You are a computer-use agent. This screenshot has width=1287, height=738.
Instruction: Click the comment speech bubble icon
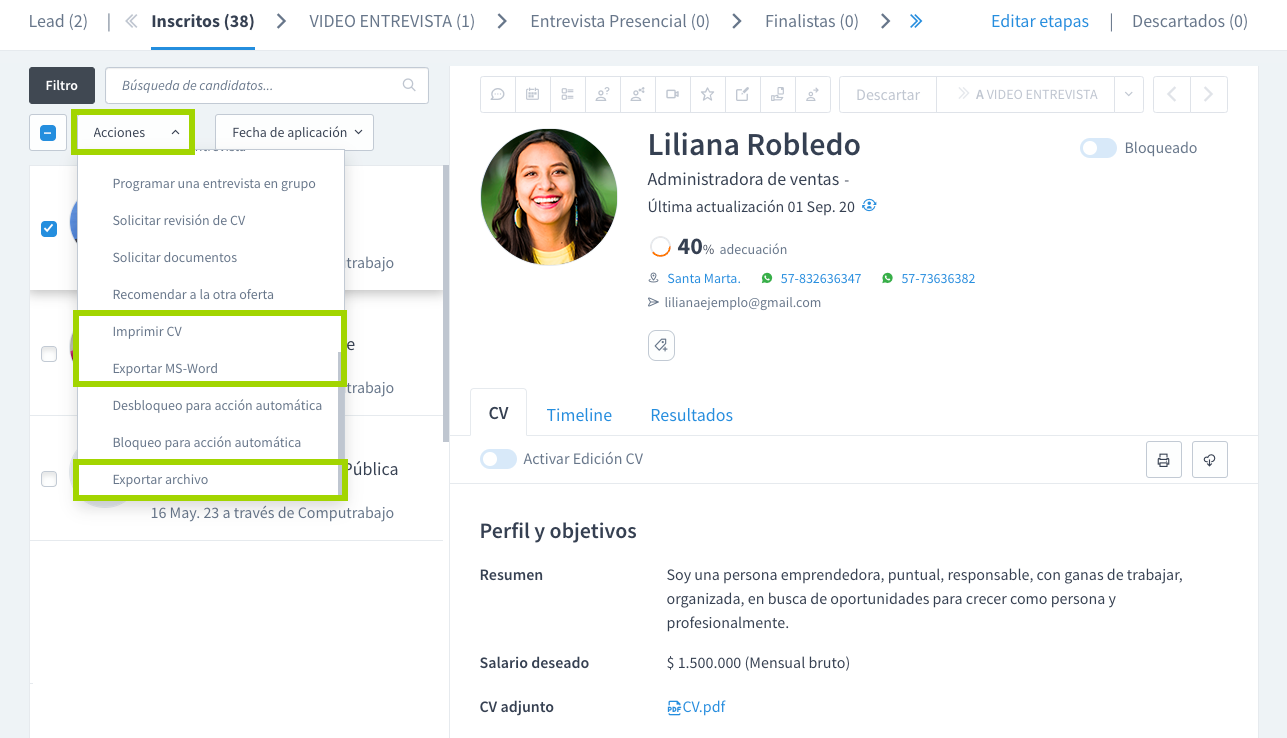[x=497, y=94]
